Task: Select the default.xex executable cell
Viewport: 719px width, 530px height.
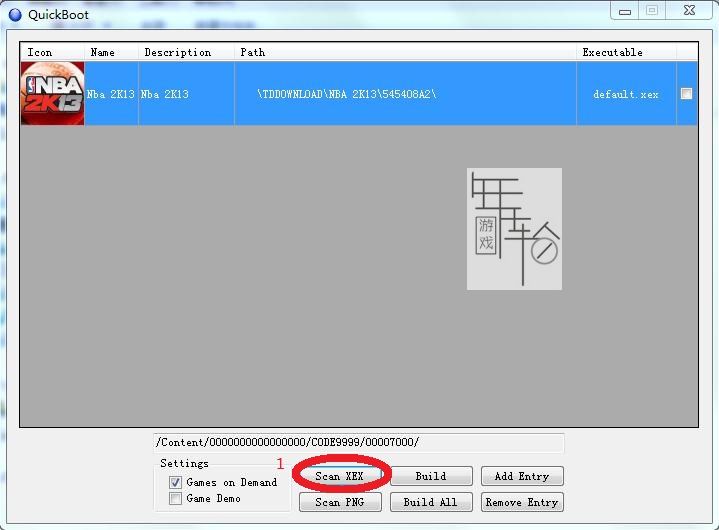Action: (626, 94)
